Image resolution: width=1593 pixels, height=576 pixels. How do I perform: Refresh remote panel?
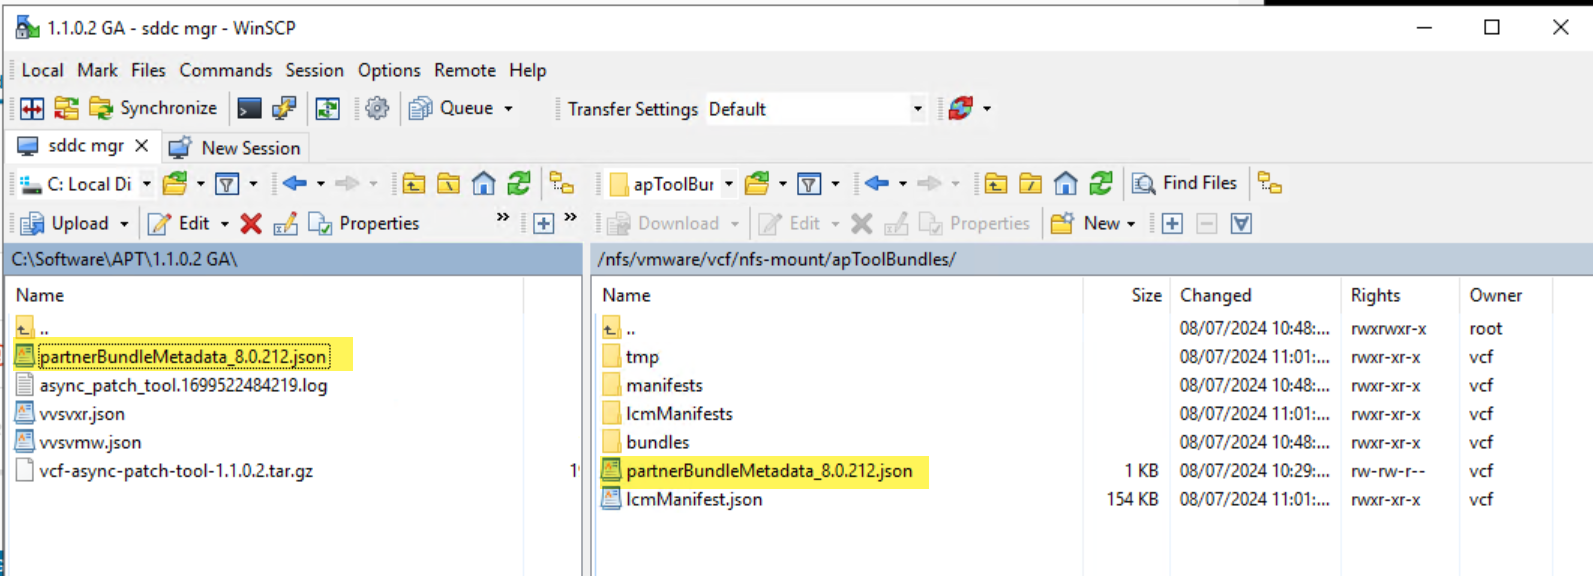pyautogui.click(x=1101, y=183)
